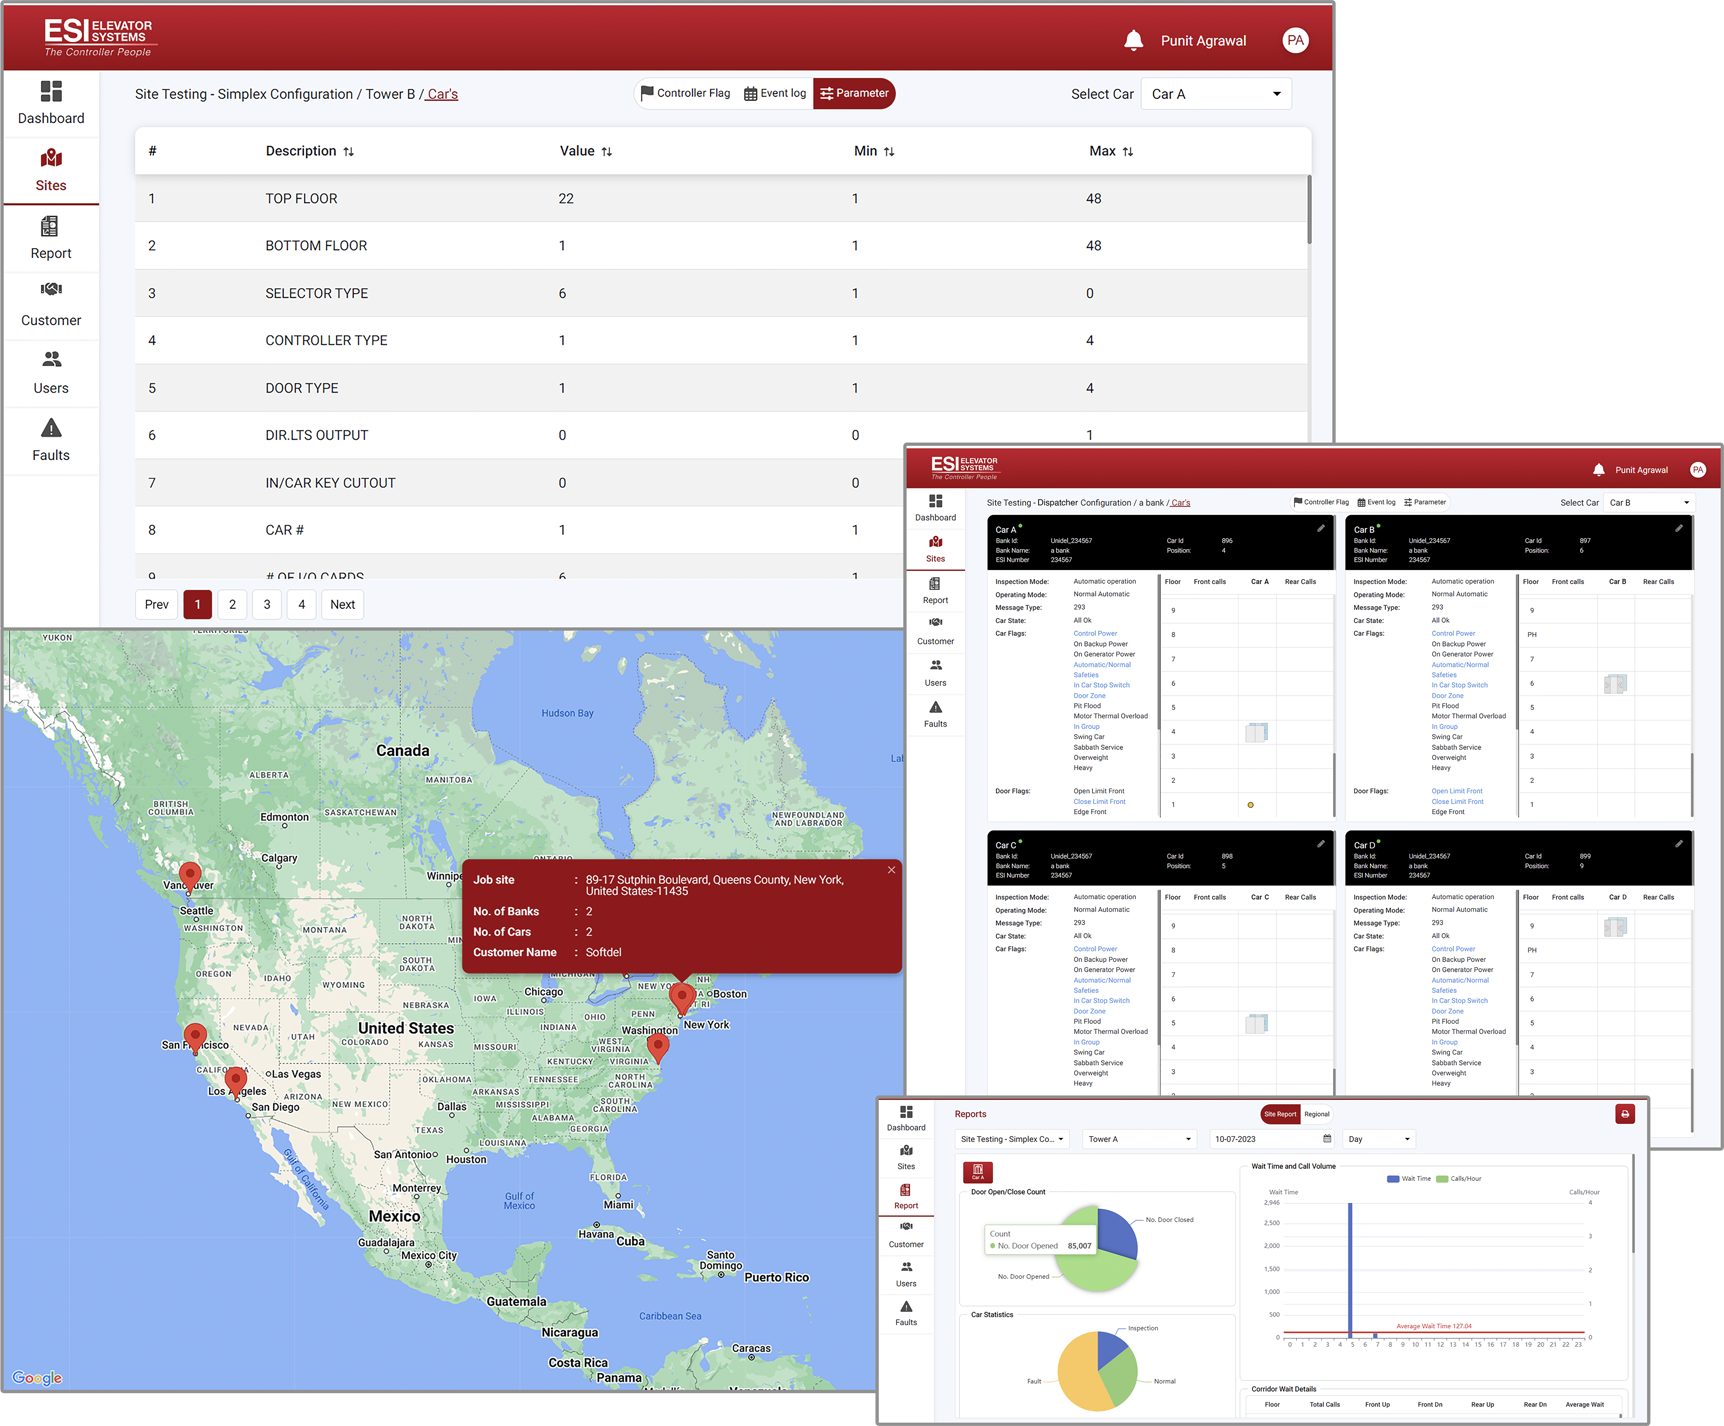Click the parameter table vertical scrollbar
The width and height of the screenshot is (1724, 1426).
click(1309, 210)
